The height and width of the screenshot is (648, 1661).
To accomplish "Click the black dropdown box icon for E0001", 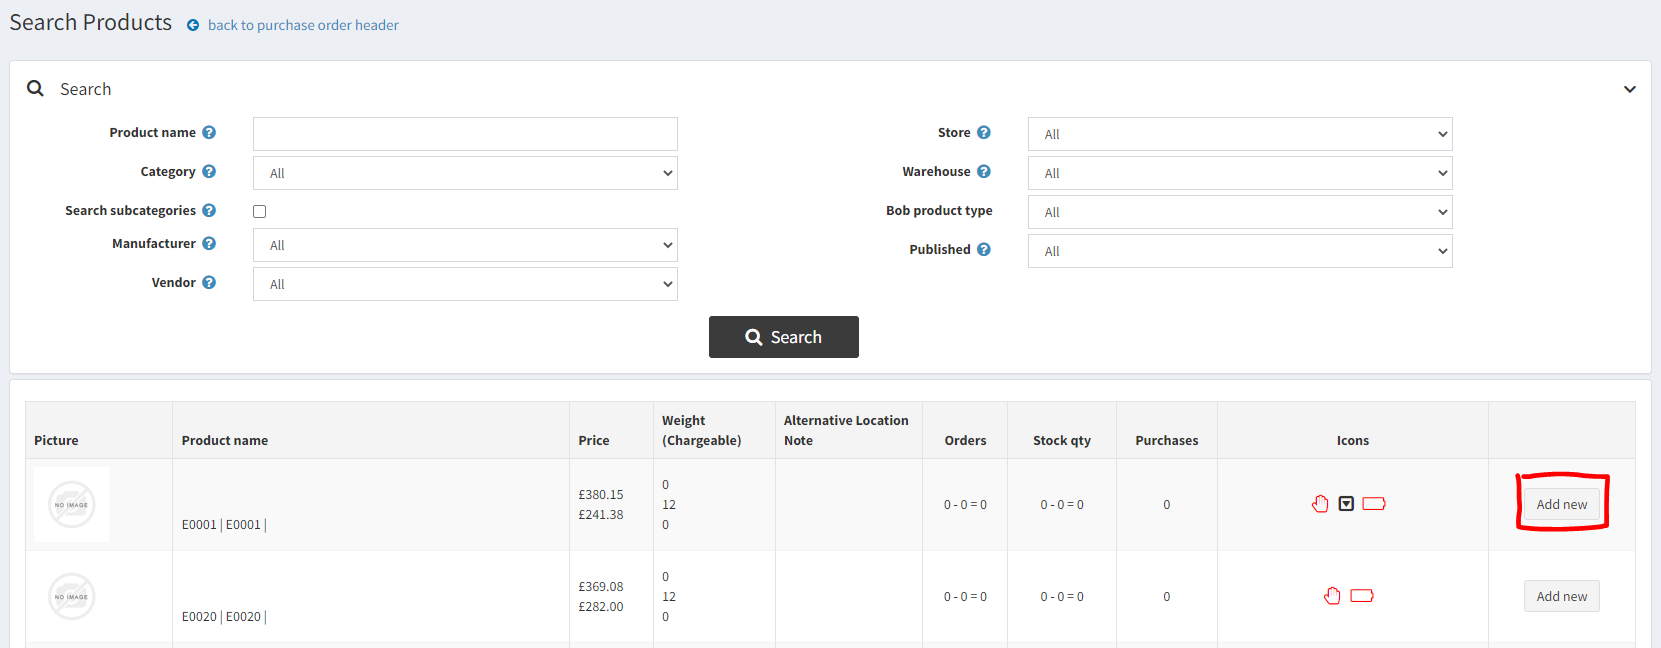I will coord(1346,504).
